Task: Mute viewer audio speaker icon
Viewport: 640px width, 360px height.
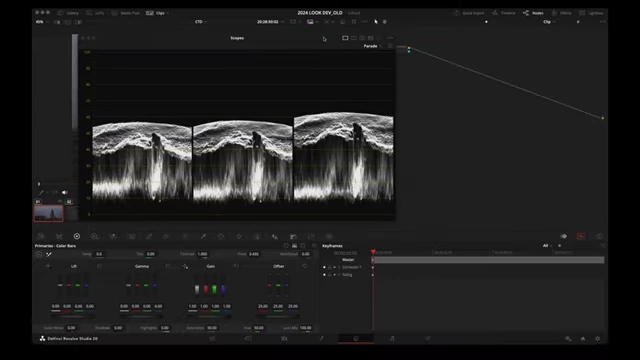Action: coord(64,192)
